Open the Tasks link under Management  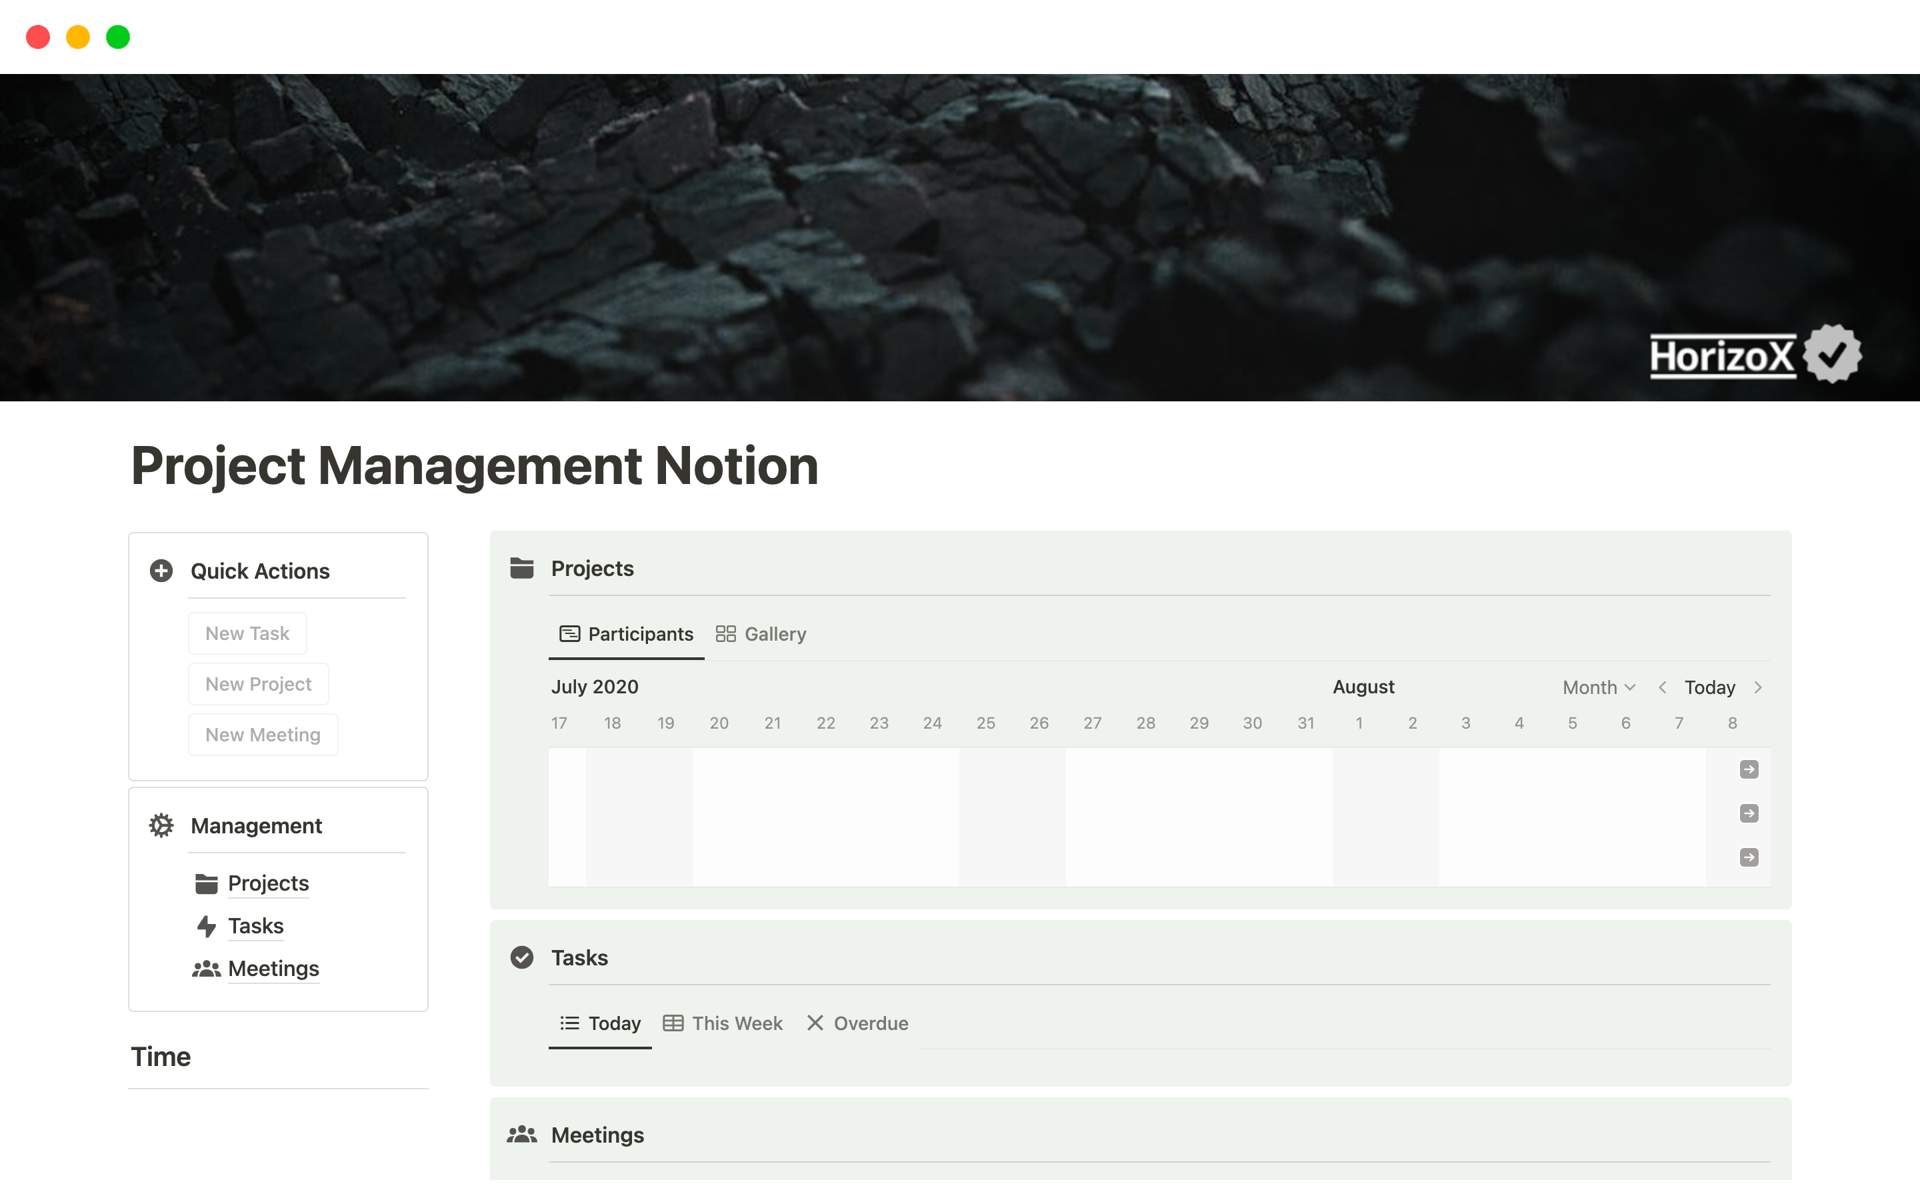point(255,926)
